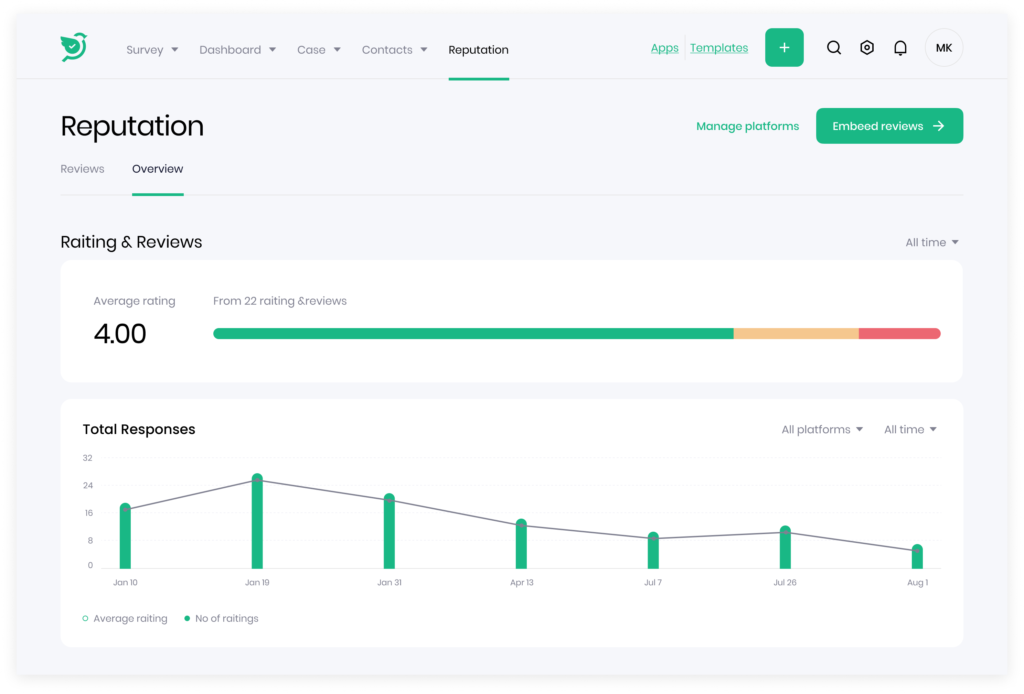Switch to the Reviews tab
The width and height of the screenshot is (1024, 694).
82,169
